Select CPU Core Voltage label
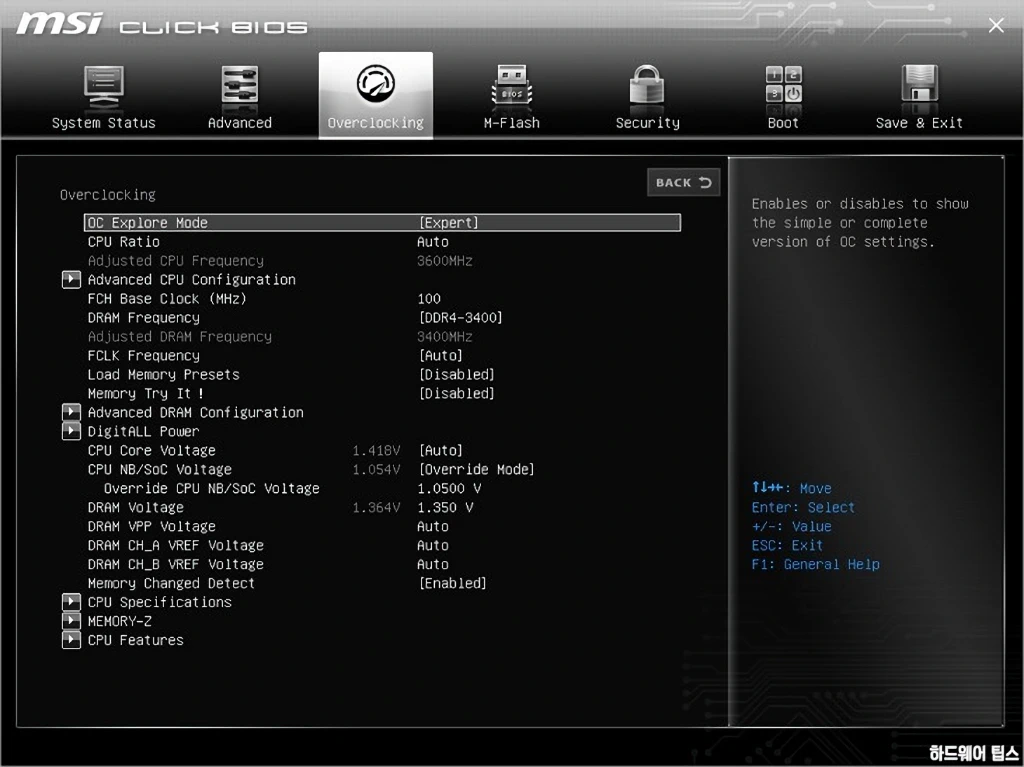 tap(152, 450)
